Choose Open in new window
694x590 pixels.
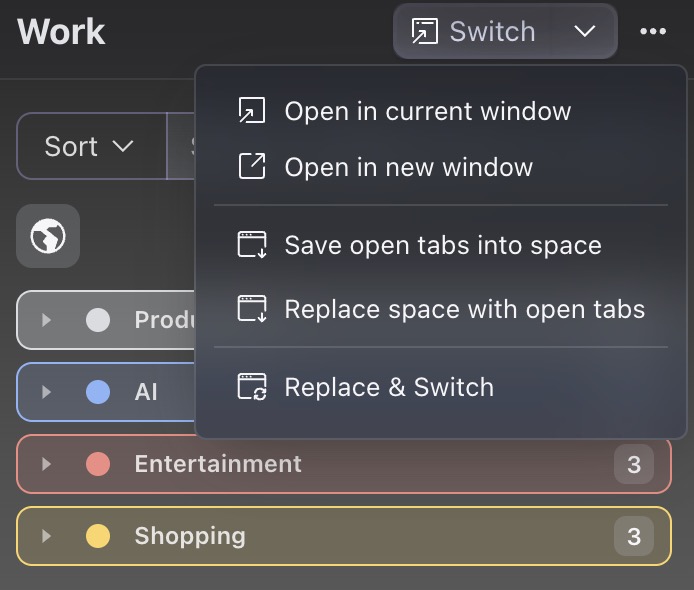(408, 167)
